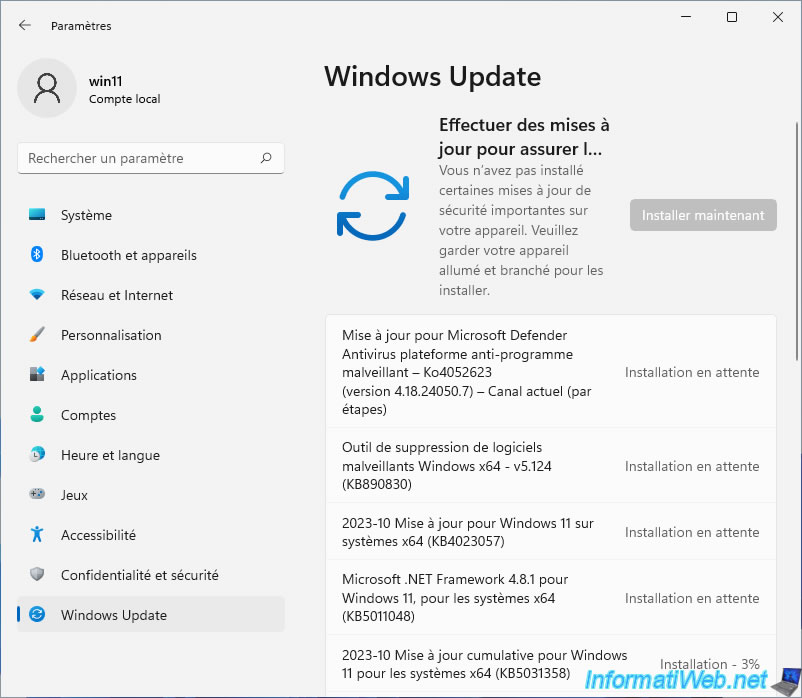Click the large blue update sync icon
This screenshot has width=802, height=698.
coord(373,206)
